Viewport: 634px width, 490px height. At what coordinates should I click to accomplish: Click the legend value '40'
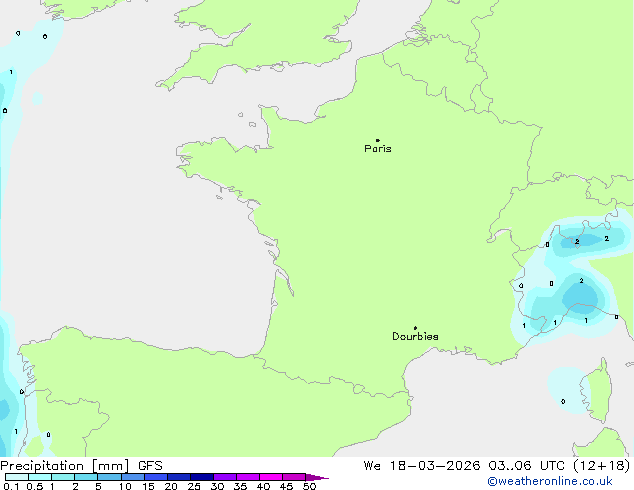click(263, 486)
